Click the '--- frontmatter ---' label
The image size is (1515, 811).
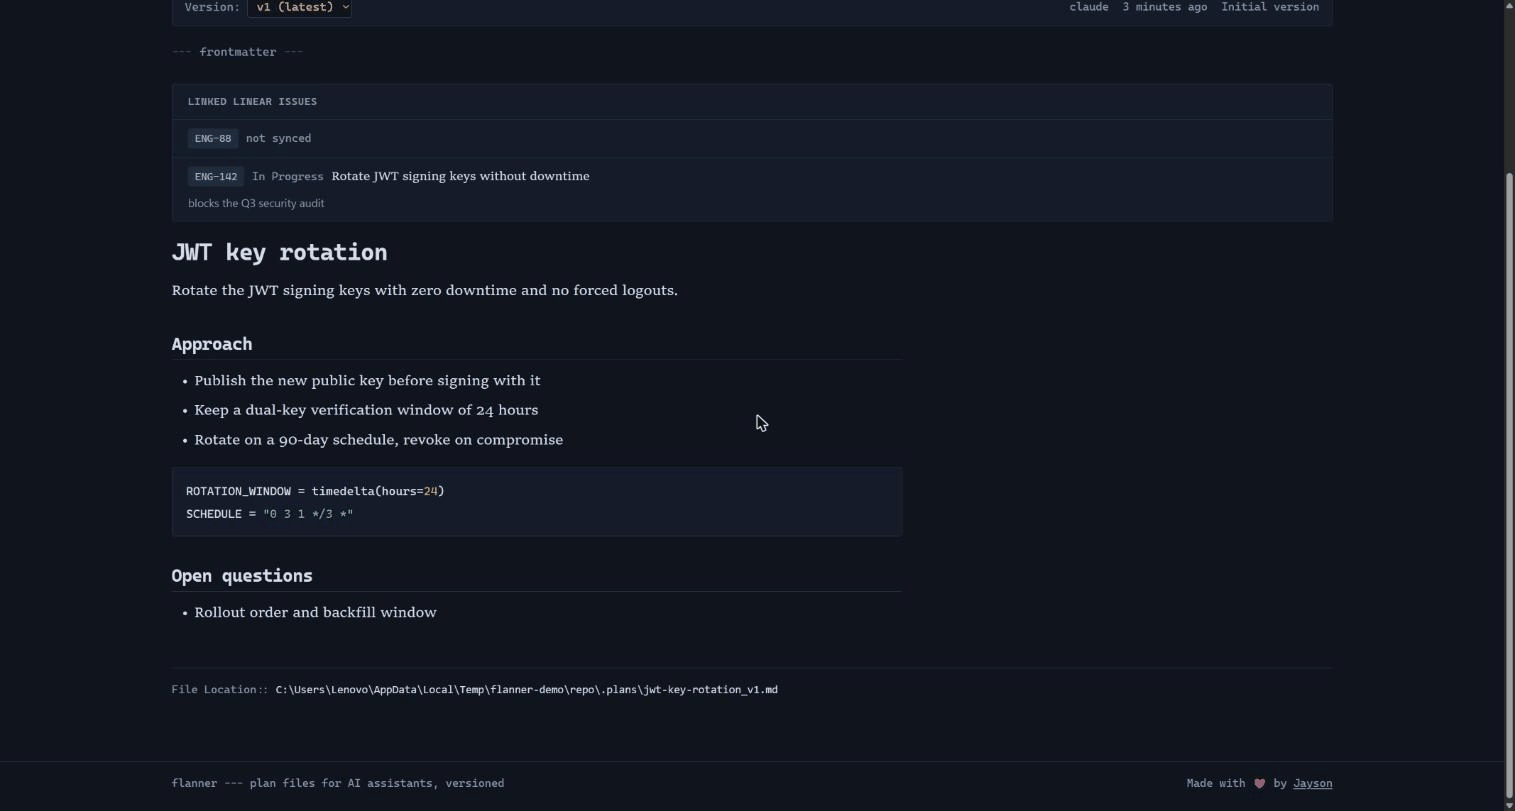pos(237,52)
